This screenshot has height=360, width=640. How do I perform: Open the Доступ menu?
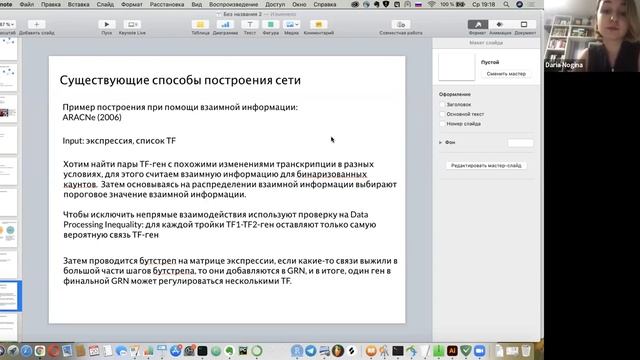click(275, 4)
